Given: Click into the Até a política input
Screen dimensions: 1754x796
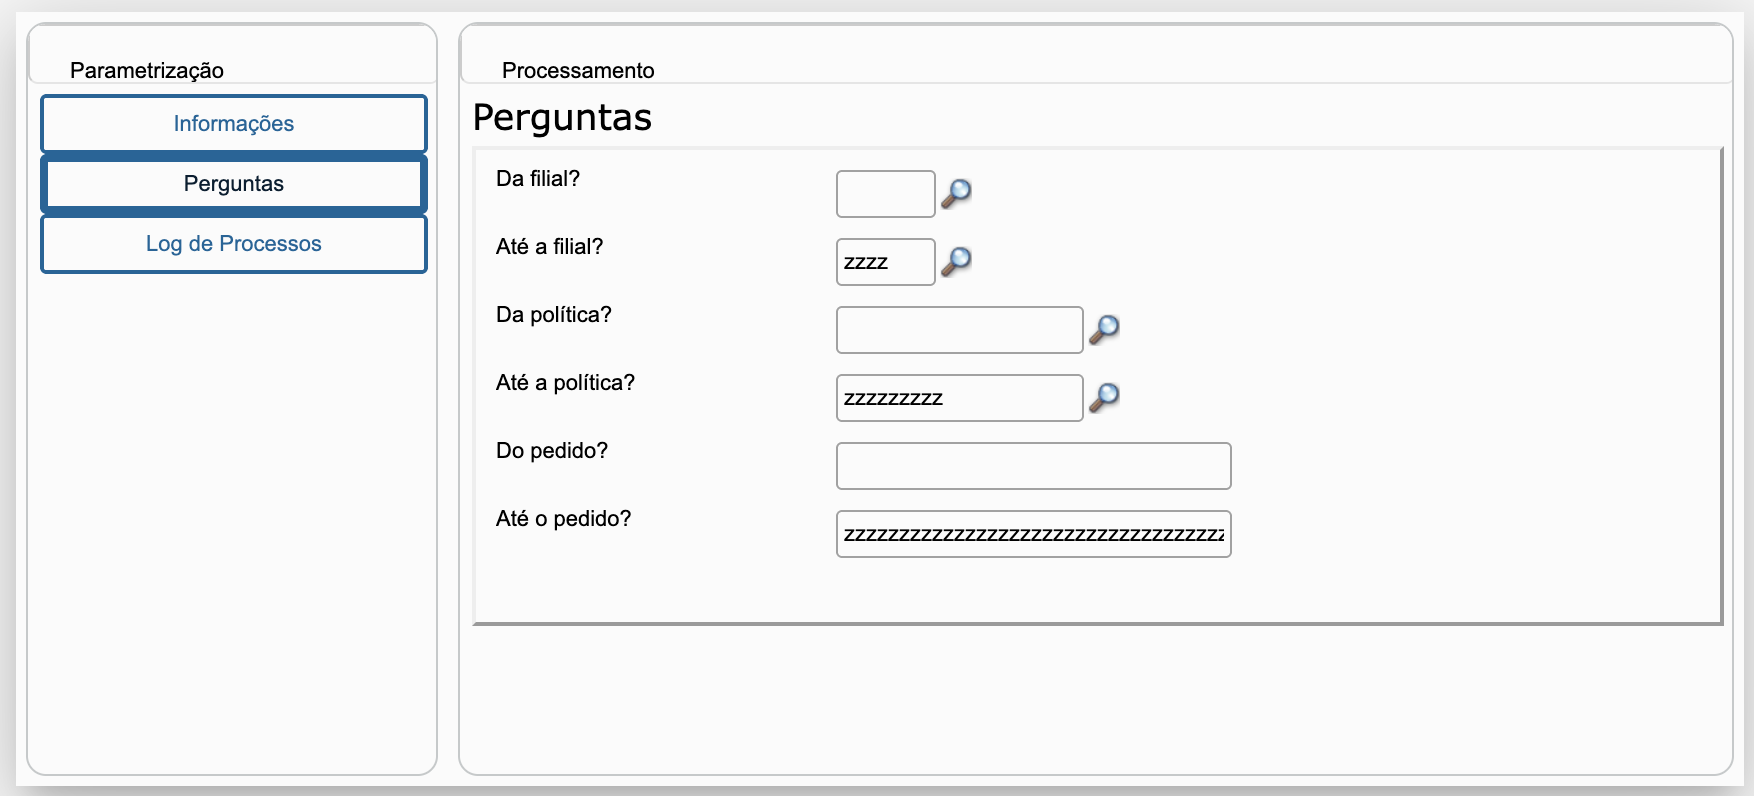Looking at the screenshot, I should [x=959, y=398].
